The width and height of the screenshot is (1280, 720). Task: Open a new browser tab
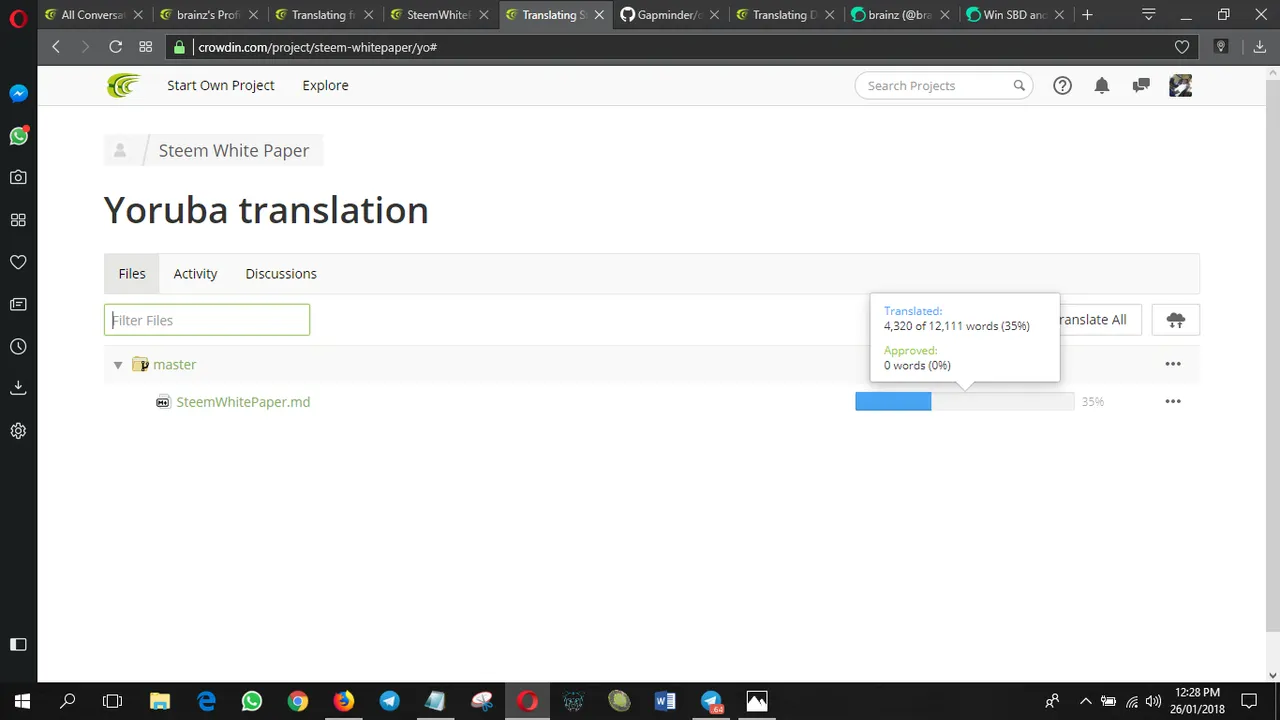tap(1087, 15)
